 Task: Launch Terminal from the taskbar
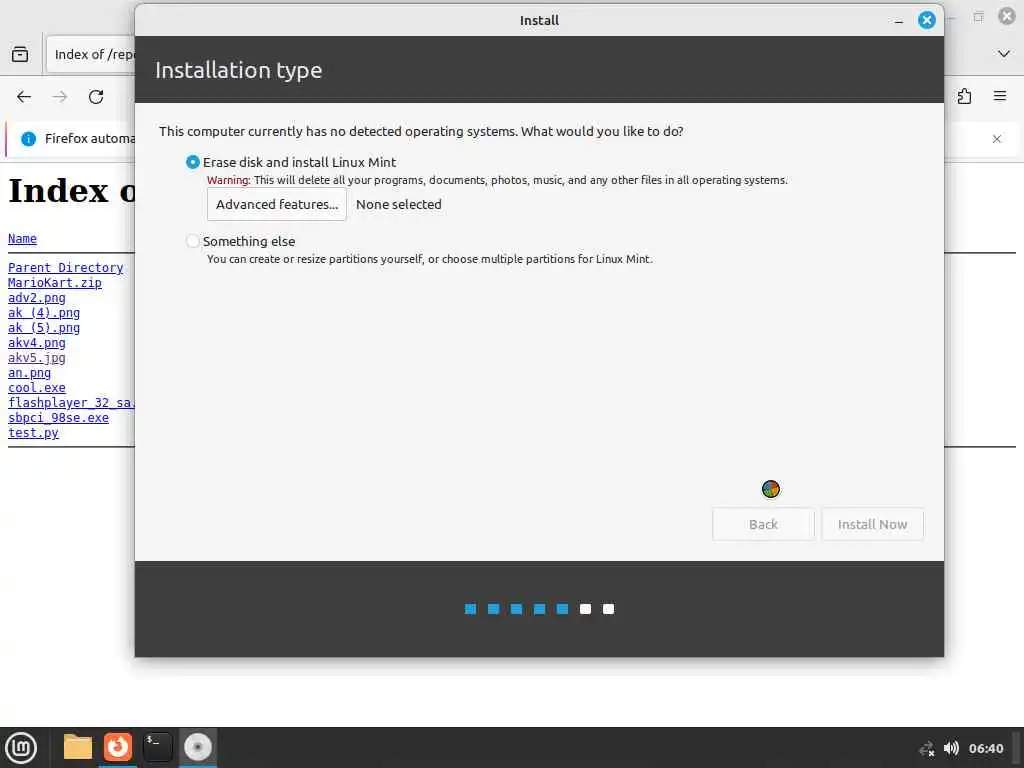coord(157,747)
